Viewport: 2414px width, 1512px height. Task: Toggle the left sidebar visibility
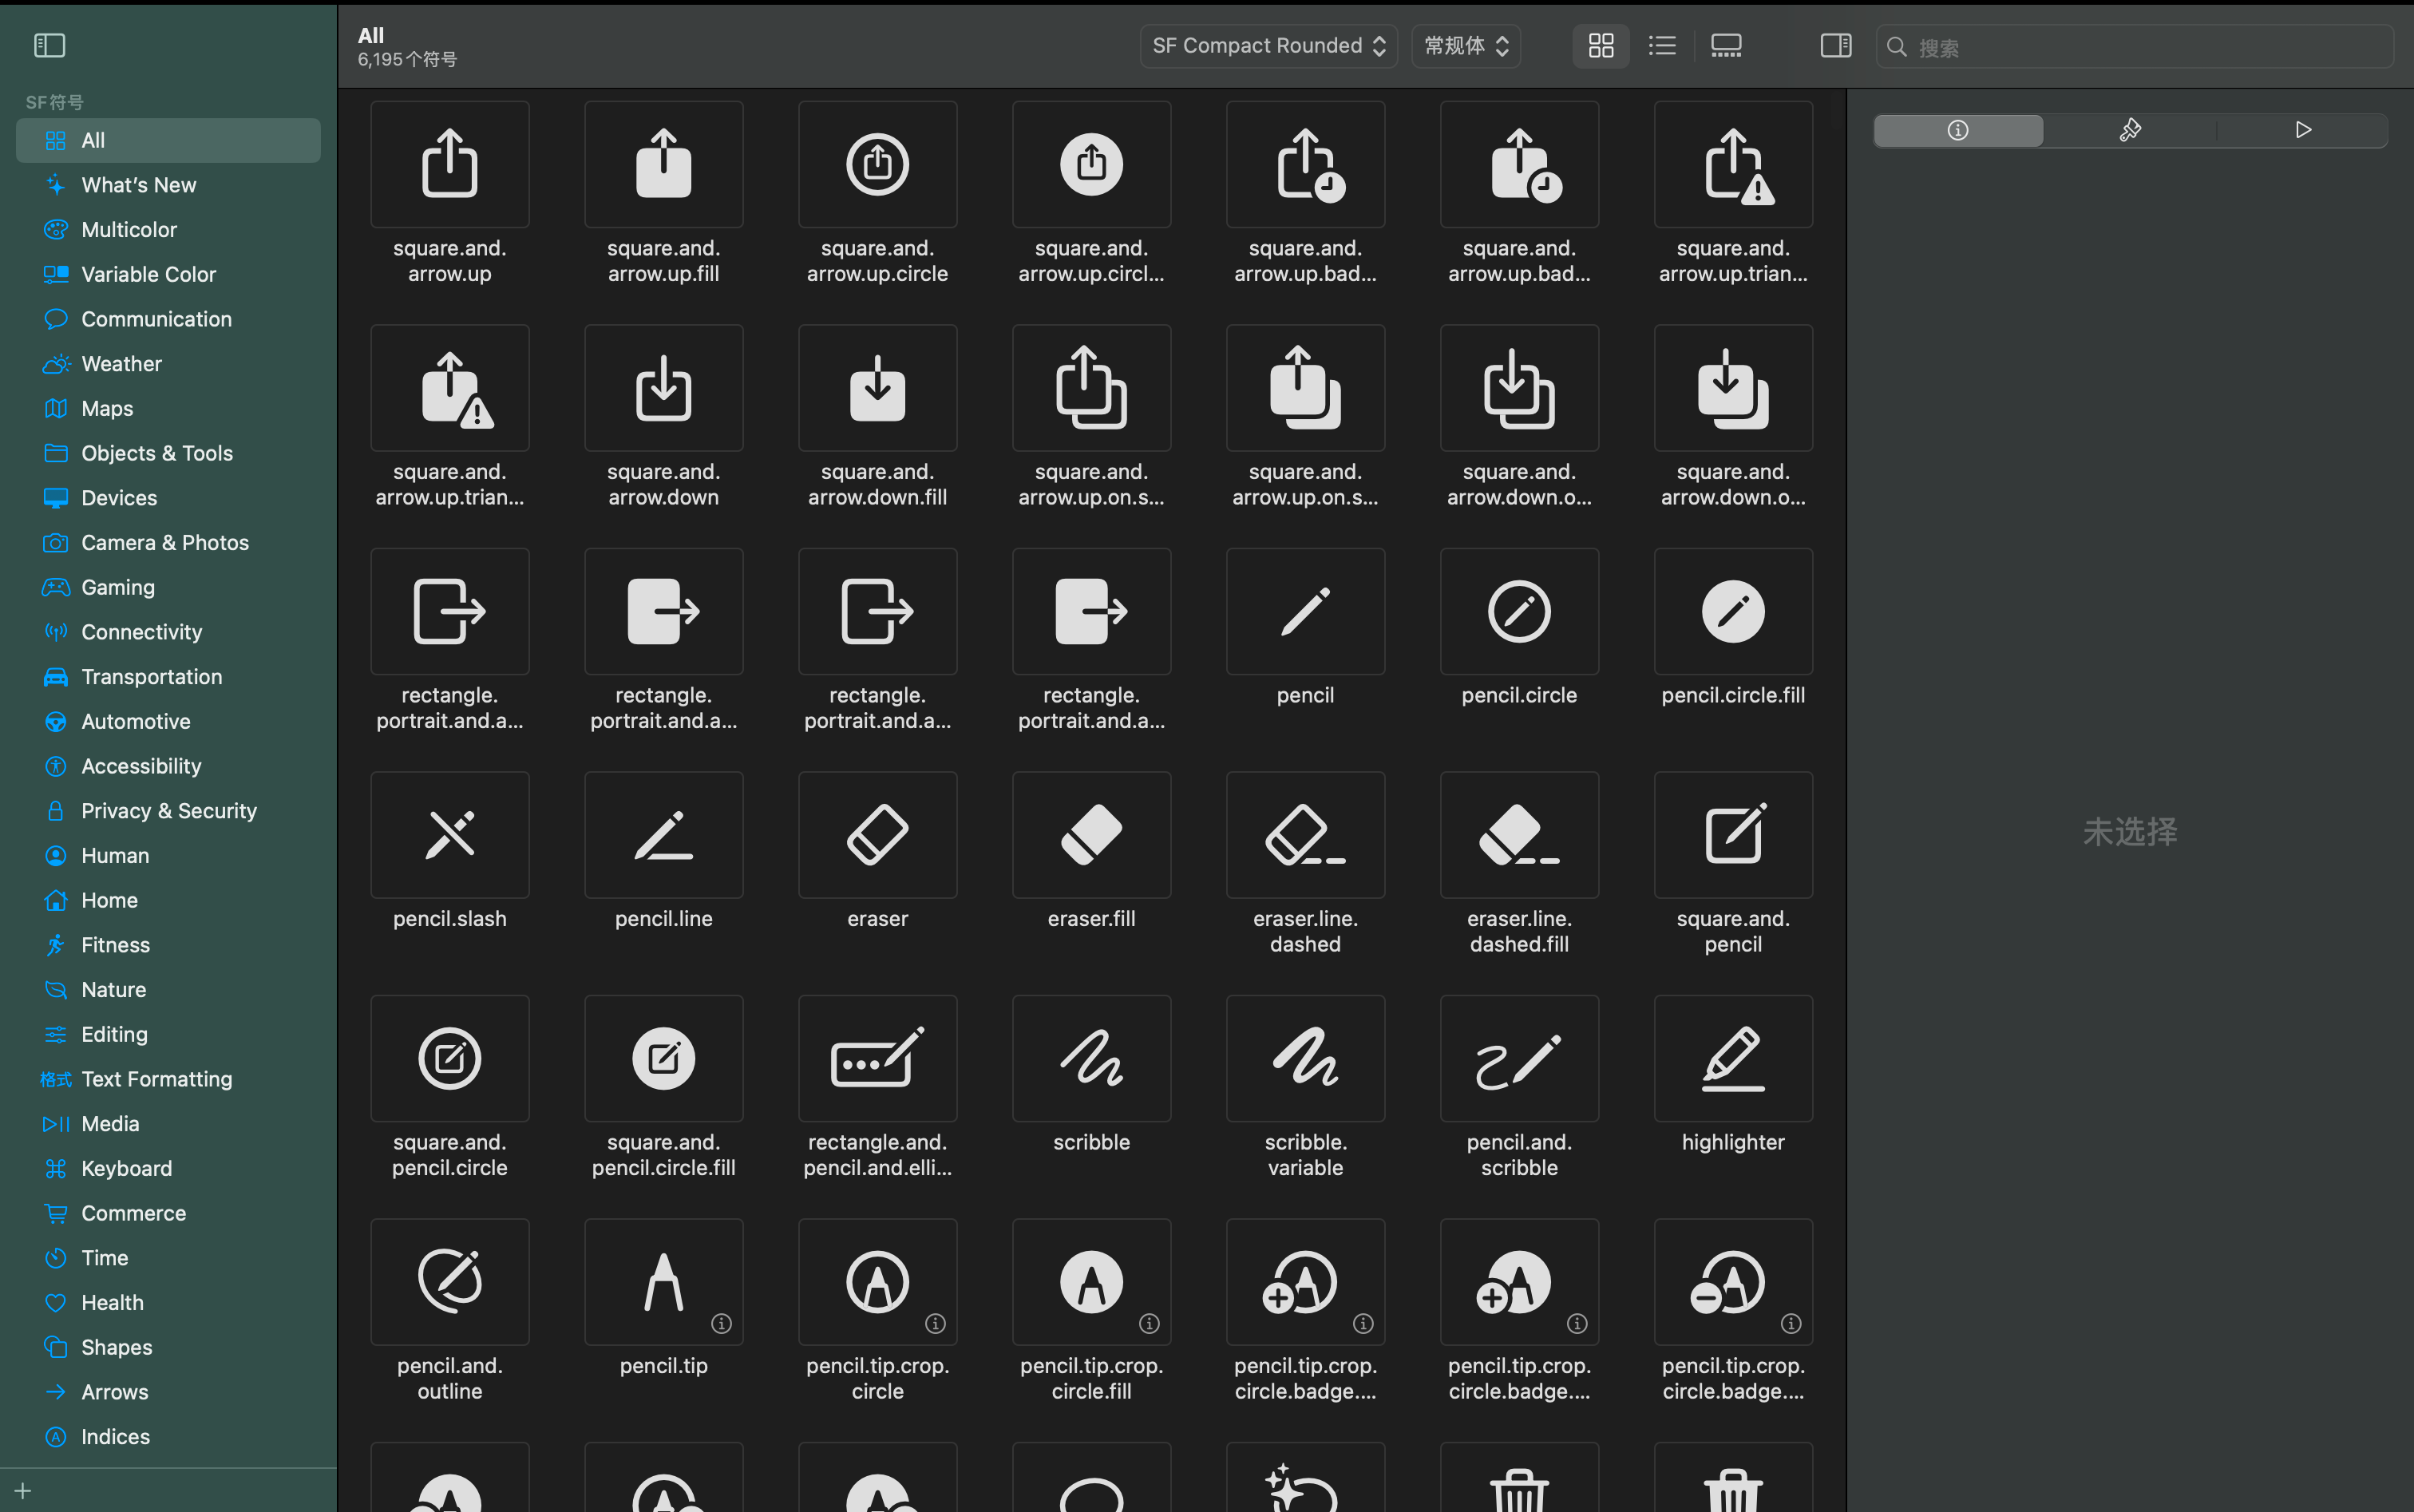pyautogui.click(x=50, y=45)
